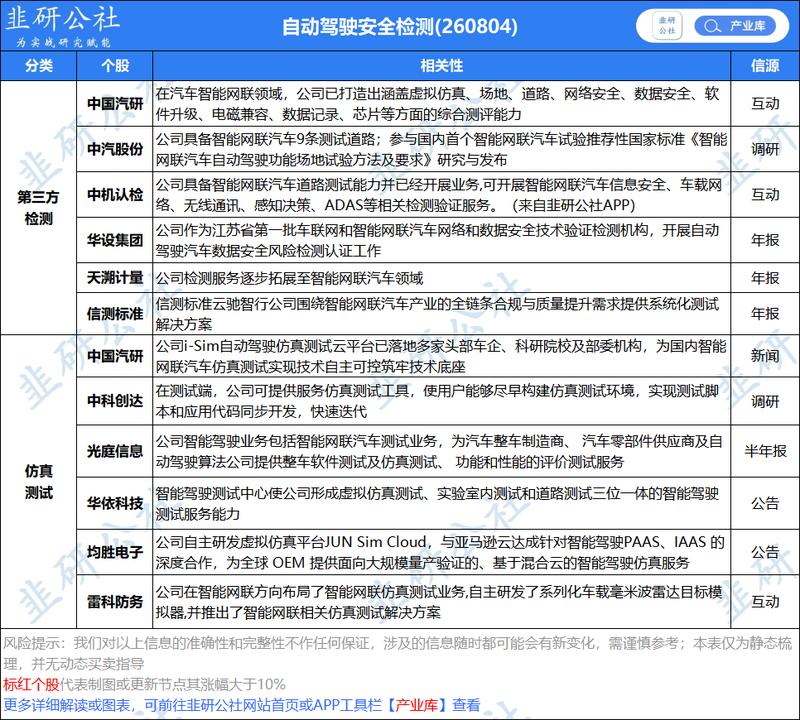Click the magnifier icon in 产业库 pill
The image size is (800, 720).
[712, 26]
